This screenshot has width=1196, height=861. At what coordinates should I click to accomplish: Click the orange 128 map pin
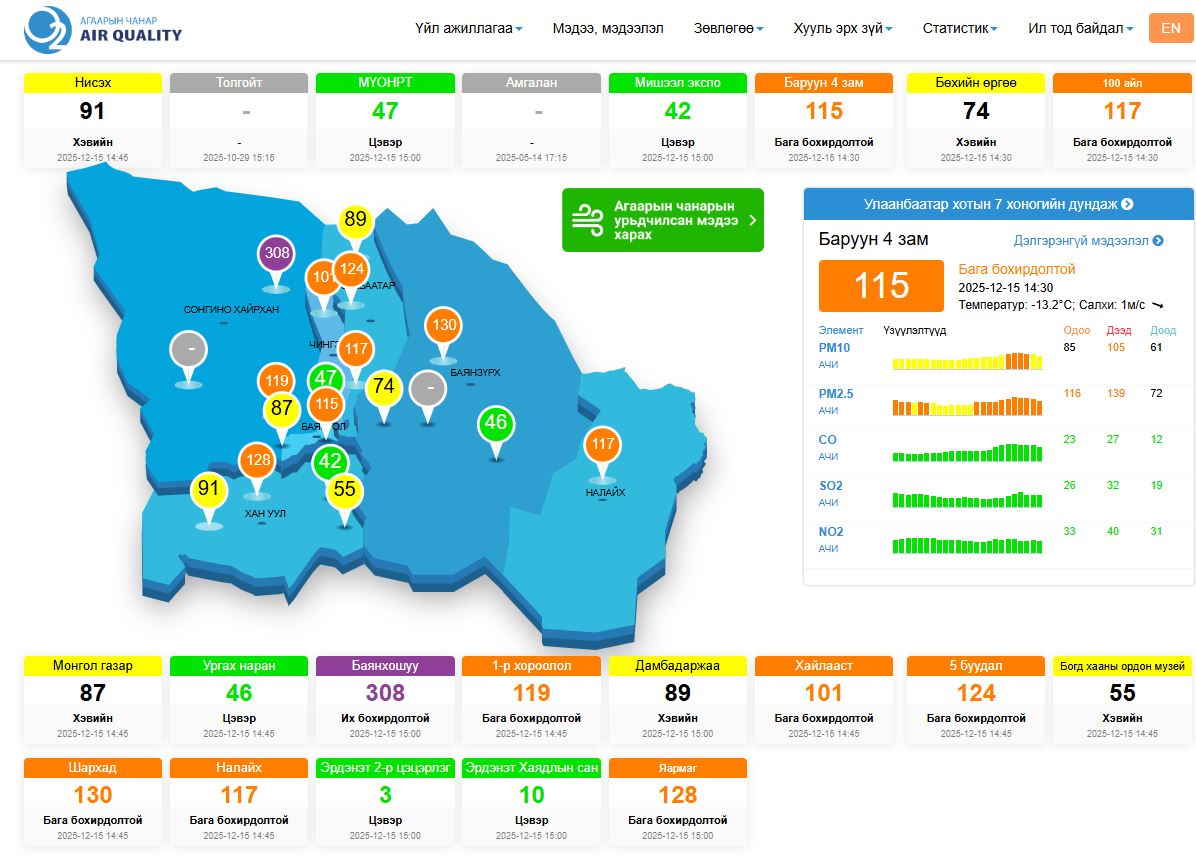(257, 460)
